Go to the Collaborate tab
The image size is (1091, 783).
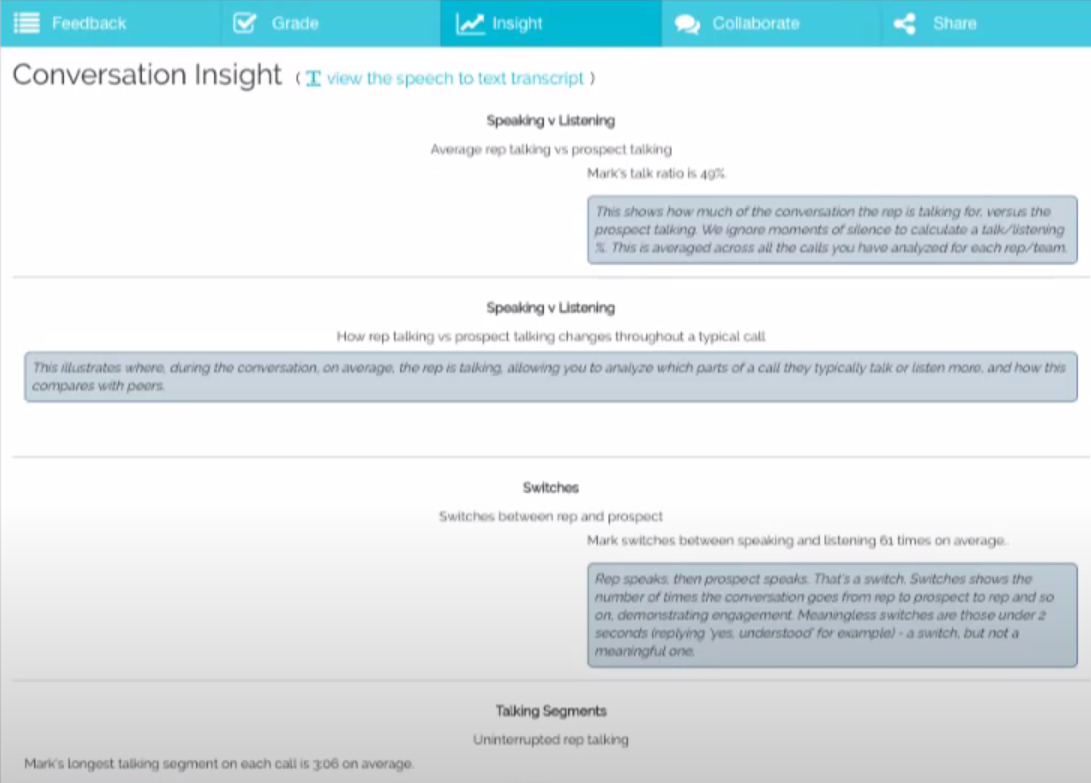pos(771,23)
